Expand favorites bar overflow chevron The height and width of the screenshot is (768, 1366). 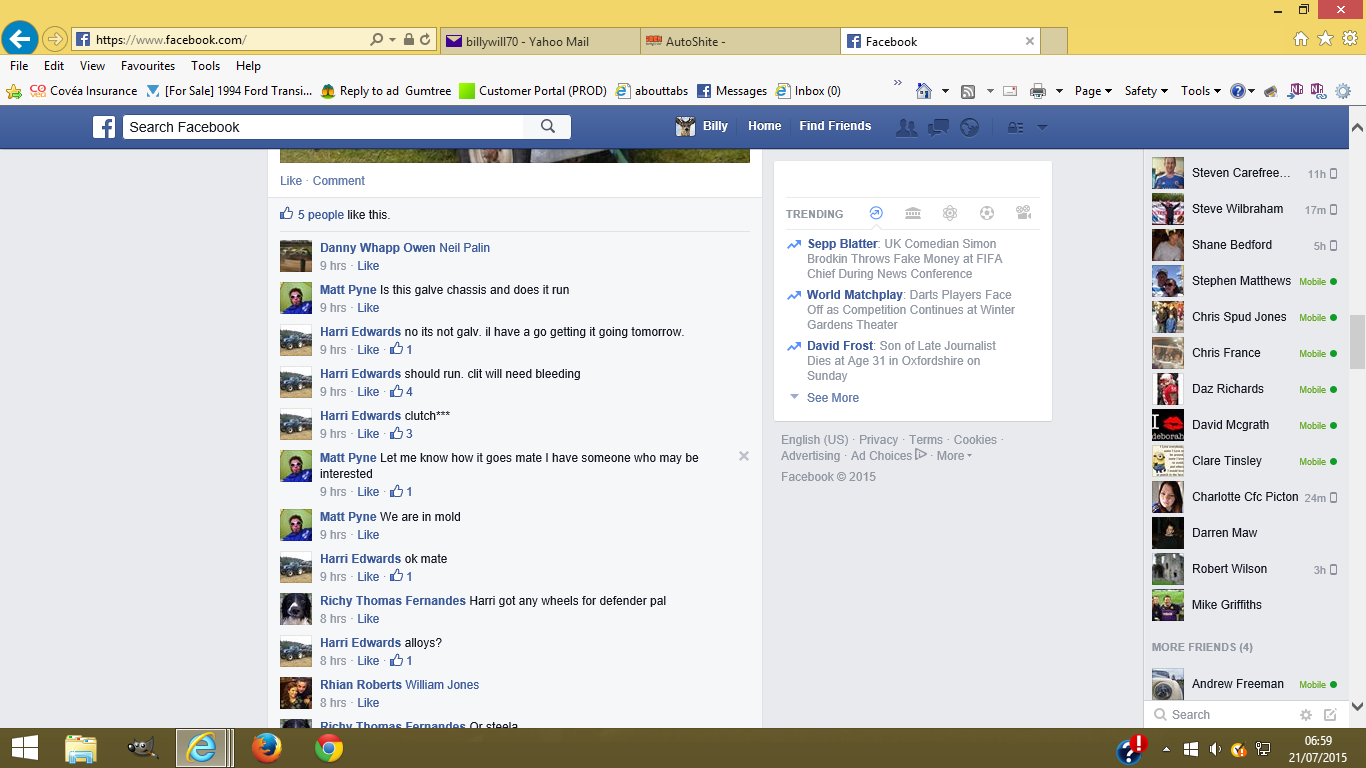pos(897,82)
